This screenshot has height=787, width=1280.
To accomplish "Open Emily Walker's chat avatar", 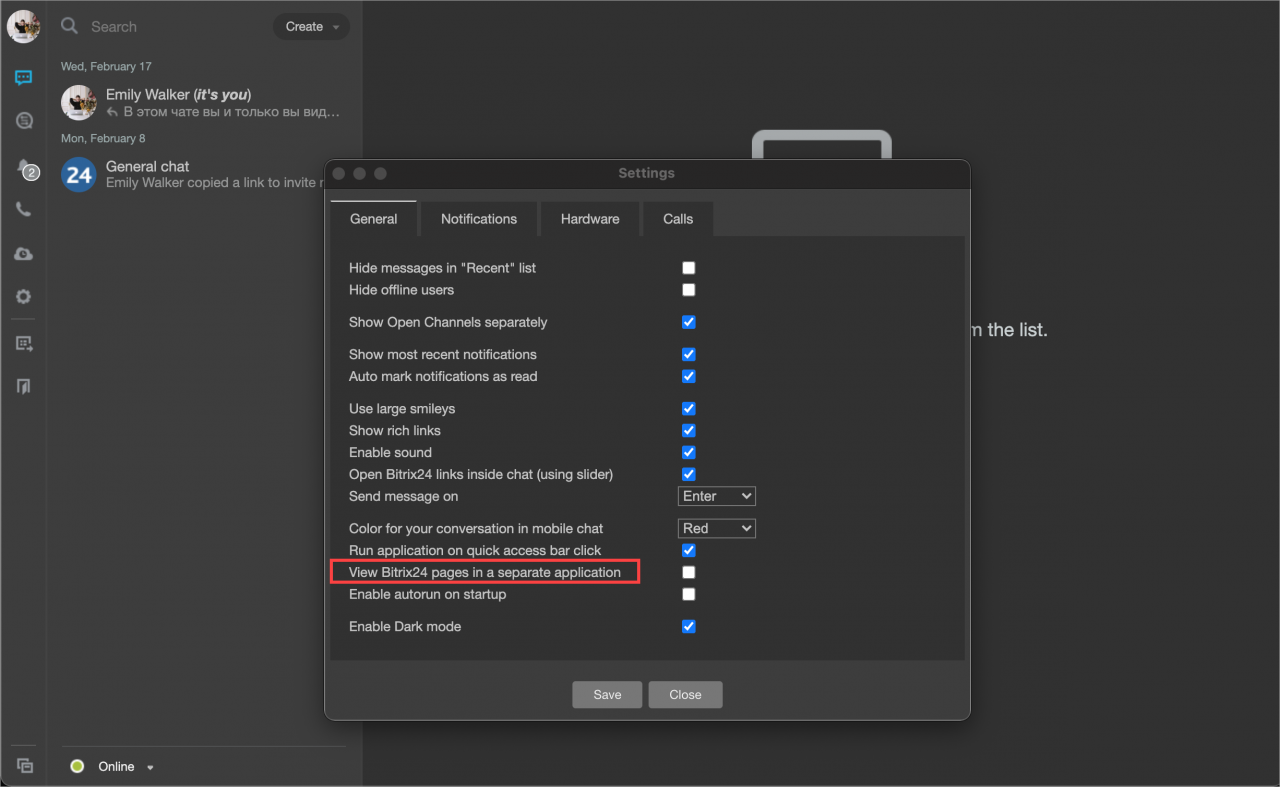I will coord(79,102).
